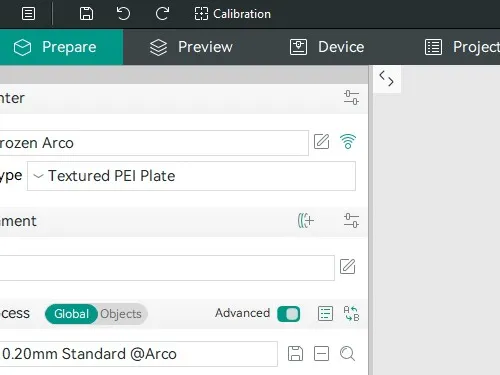Switch to the Preview tab
500x375 pixels.
(x=191, y=47)
